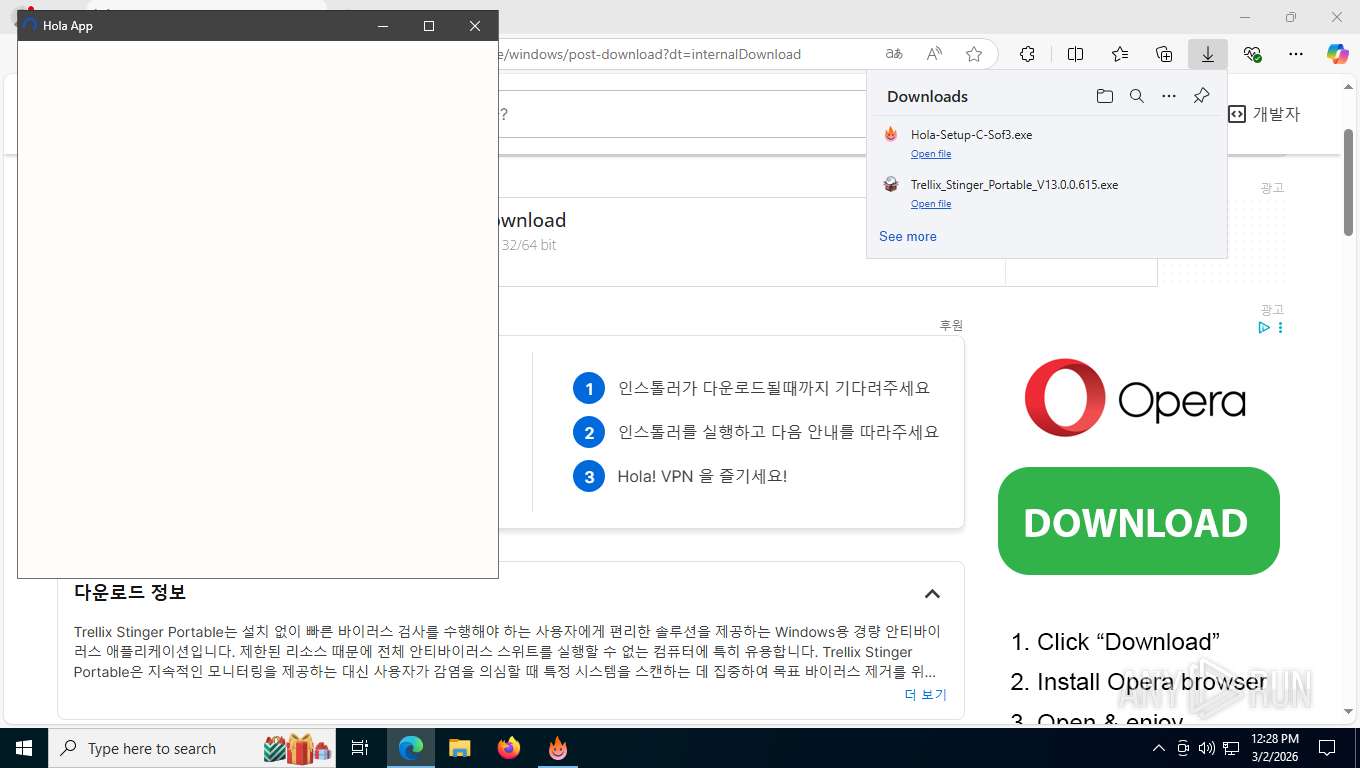The height and width of the screenshot is (768, 1360).
Task: Open Browser essentials heart icon
Action: point(1252,54)
